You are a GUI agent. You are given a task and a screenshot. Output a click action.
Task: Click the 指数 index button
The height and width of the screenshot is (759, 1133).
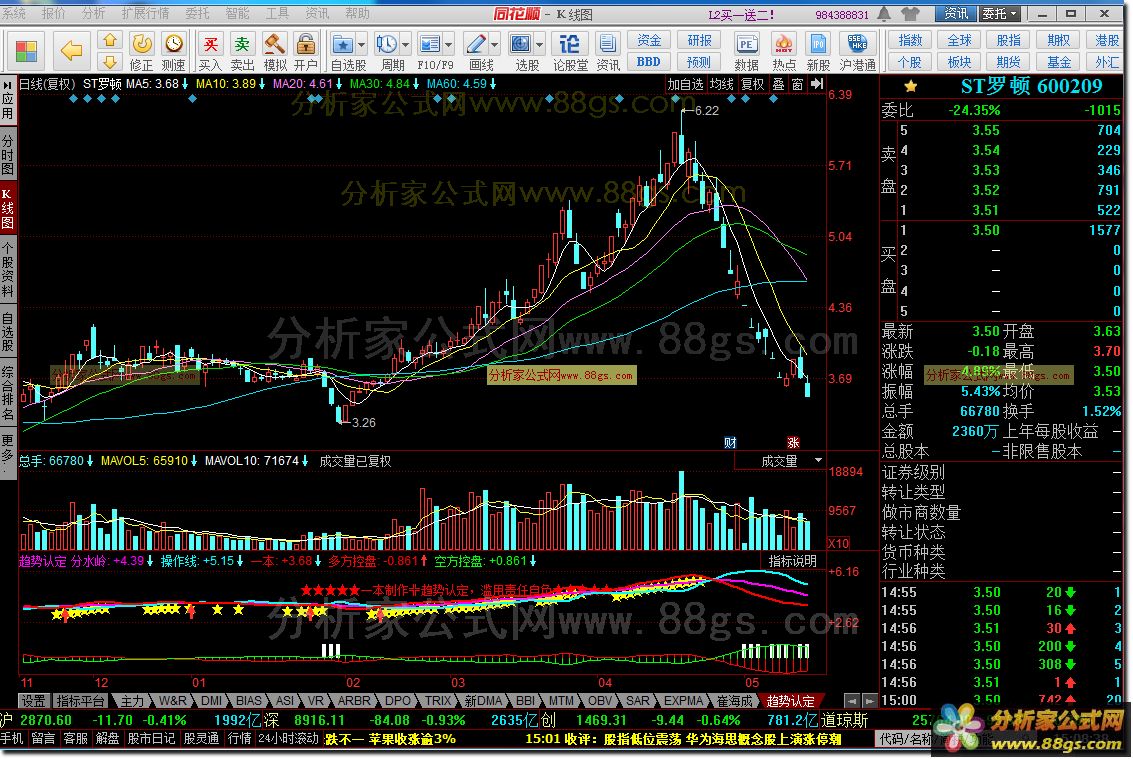pyautogui.click(x=910, y=40)
